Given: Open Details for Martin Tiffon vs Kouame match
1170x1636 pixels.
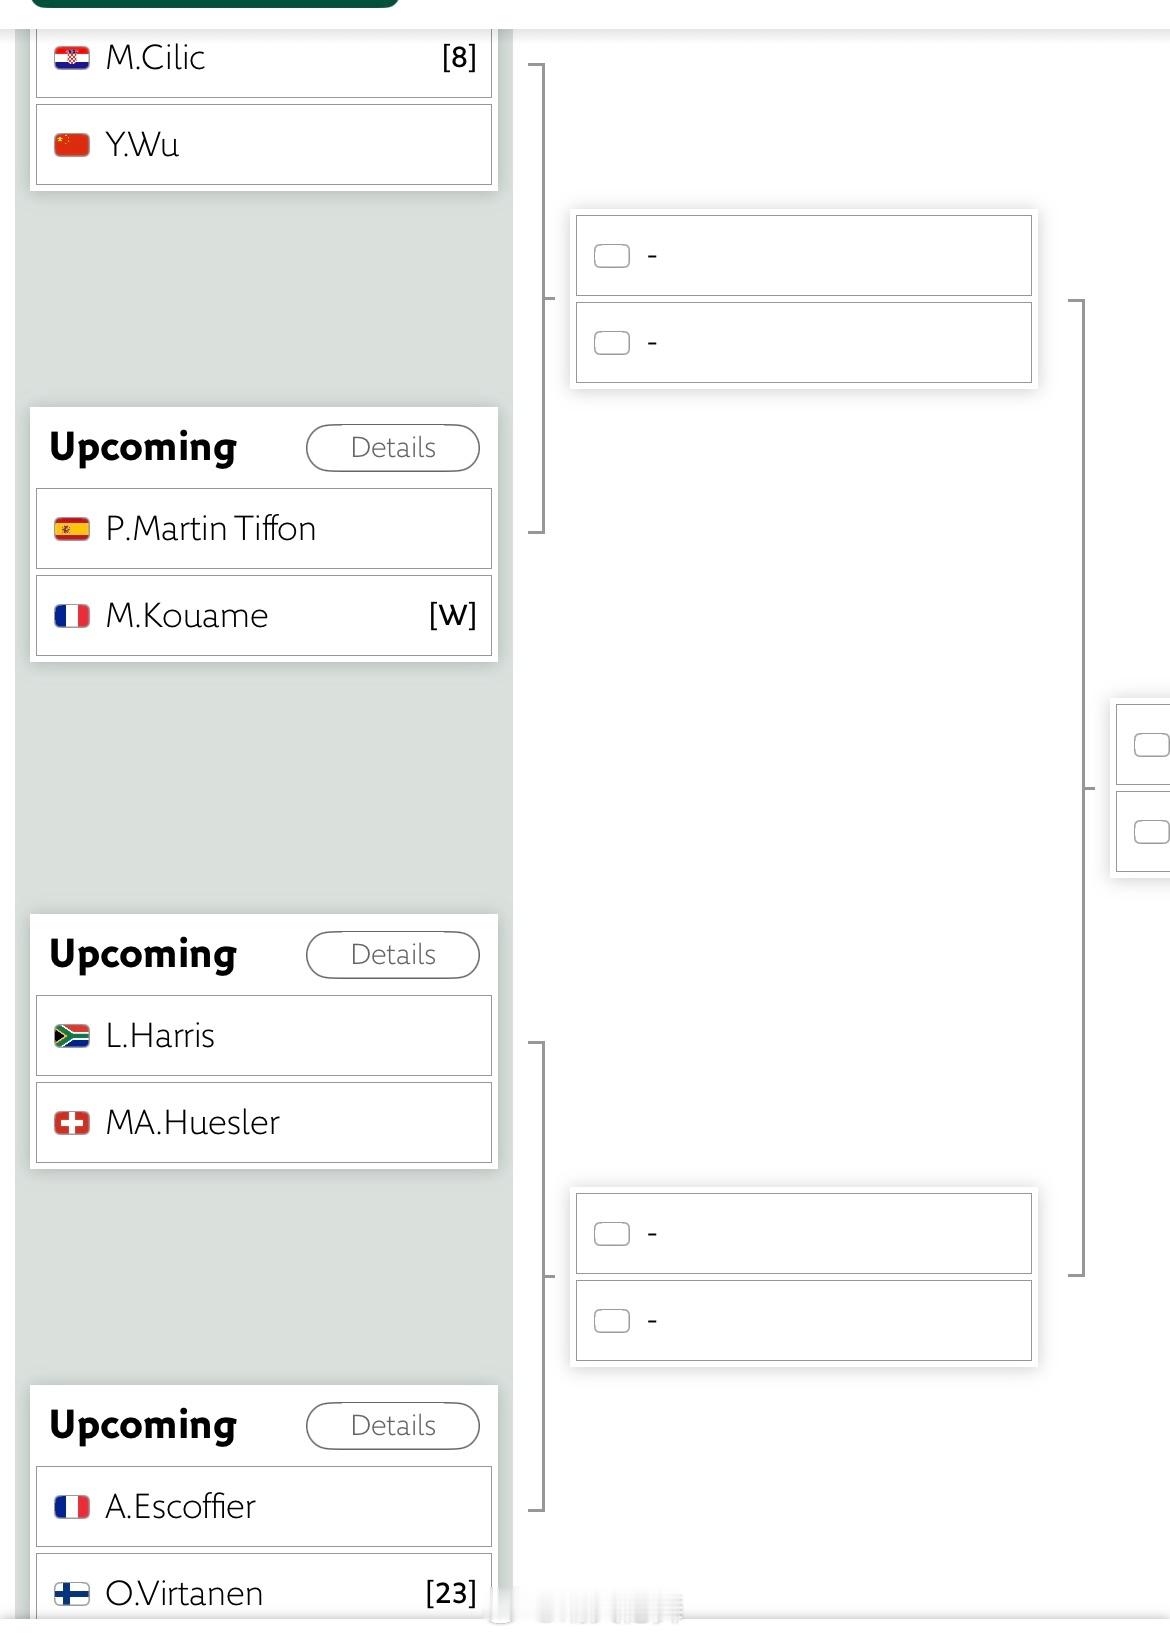Looking at the screenshot, I should click(393, 448).
